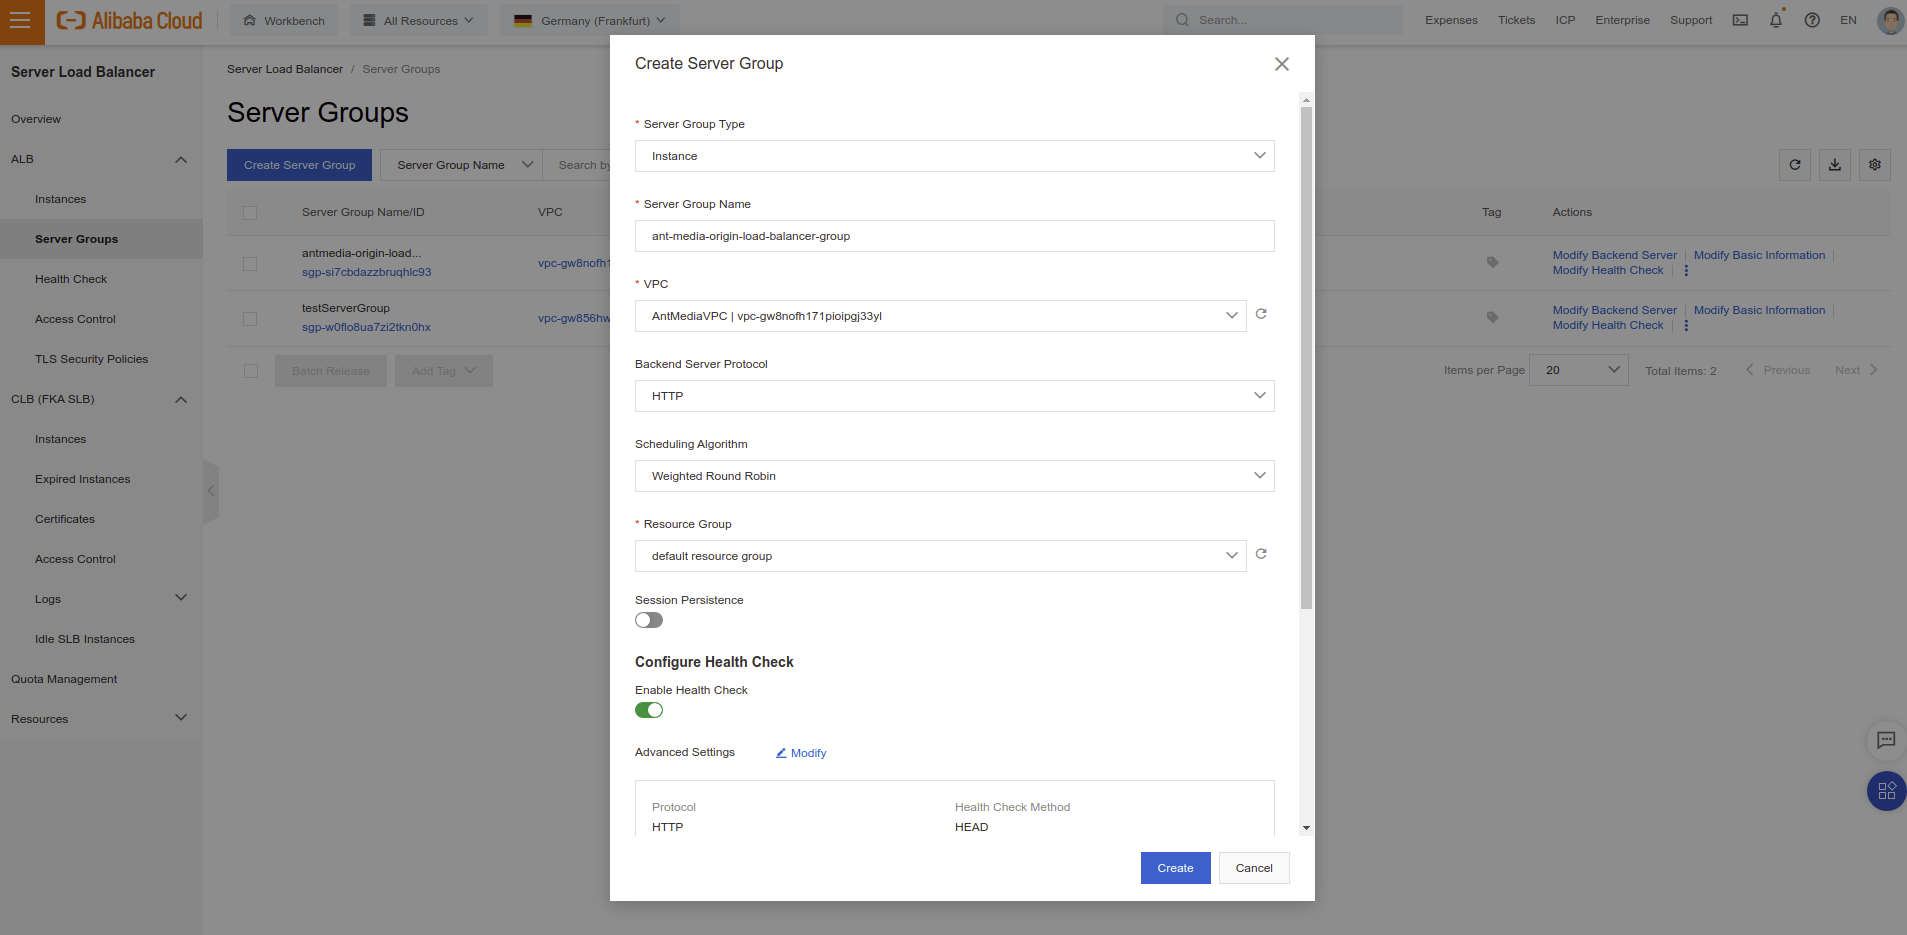The image size is (1907, 935).
Task: Check the testServerGroup row checkbox
Action: (x=250, y=319)
